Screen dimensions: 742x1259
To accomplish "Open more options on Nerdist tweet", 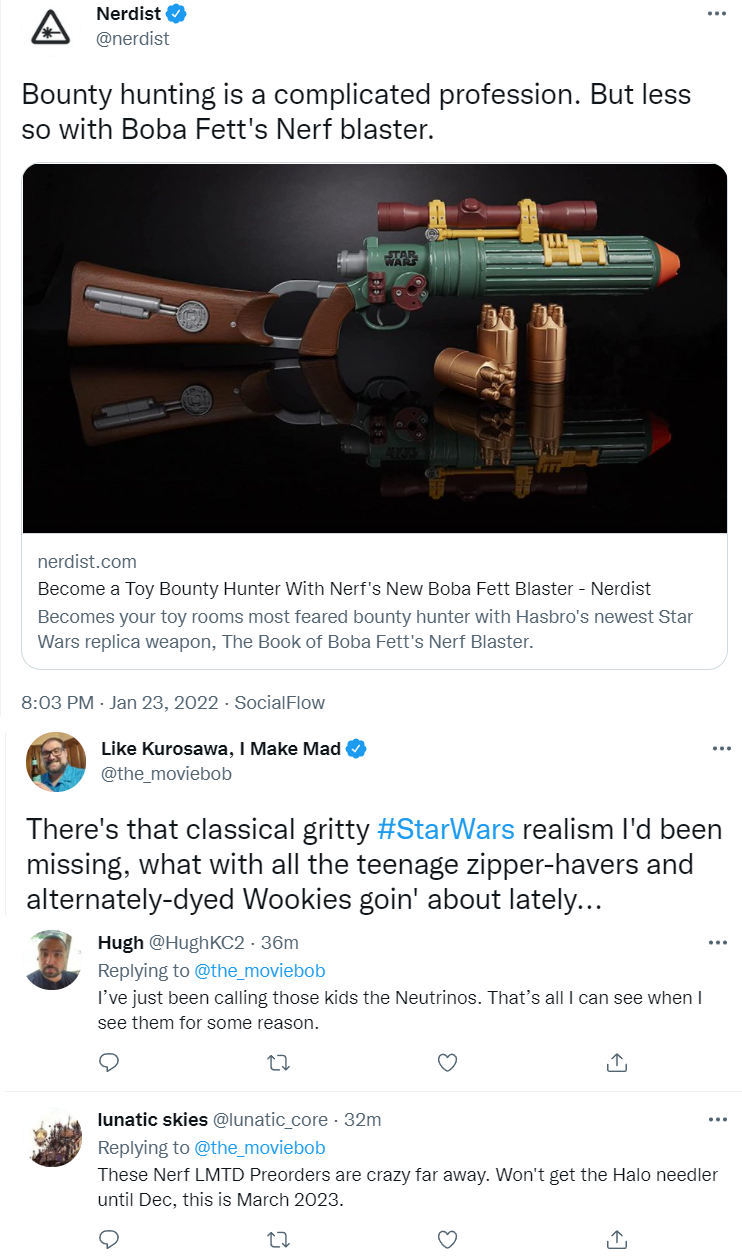I will click(x=716, y=14).
